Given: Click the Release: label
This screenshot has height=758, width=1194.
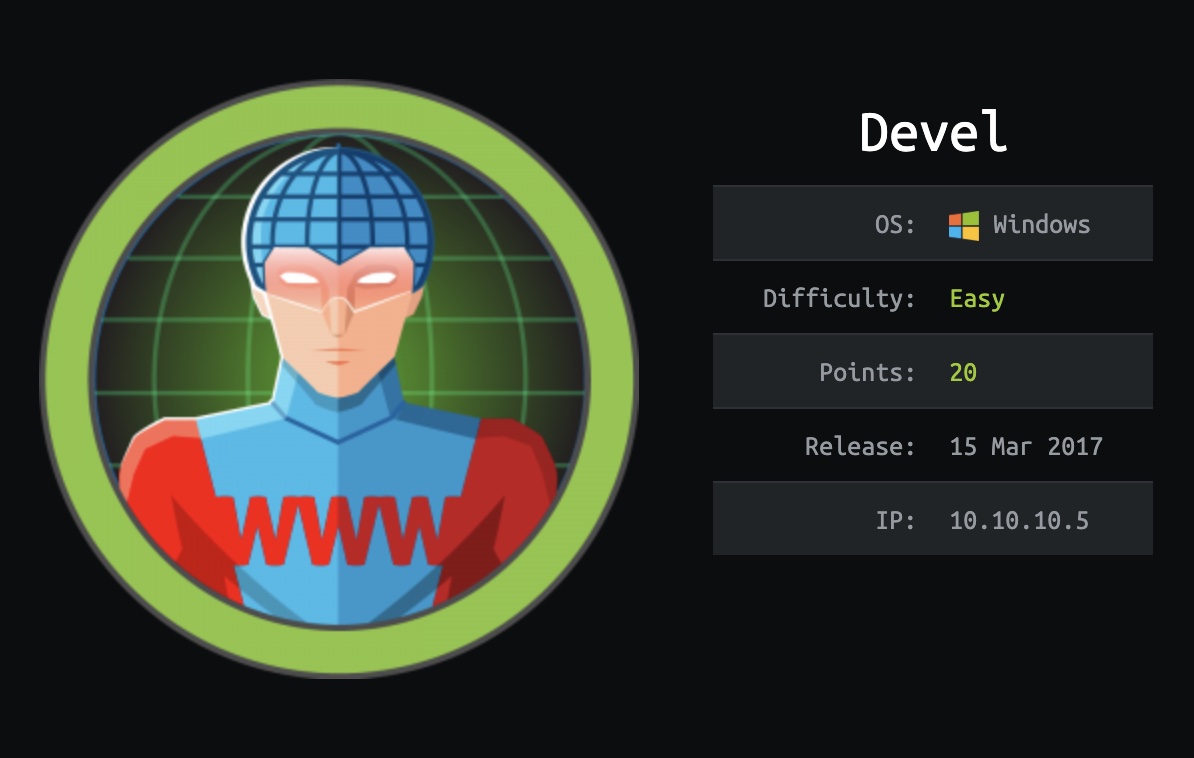Looking at the screenshot, I should 860,446.
